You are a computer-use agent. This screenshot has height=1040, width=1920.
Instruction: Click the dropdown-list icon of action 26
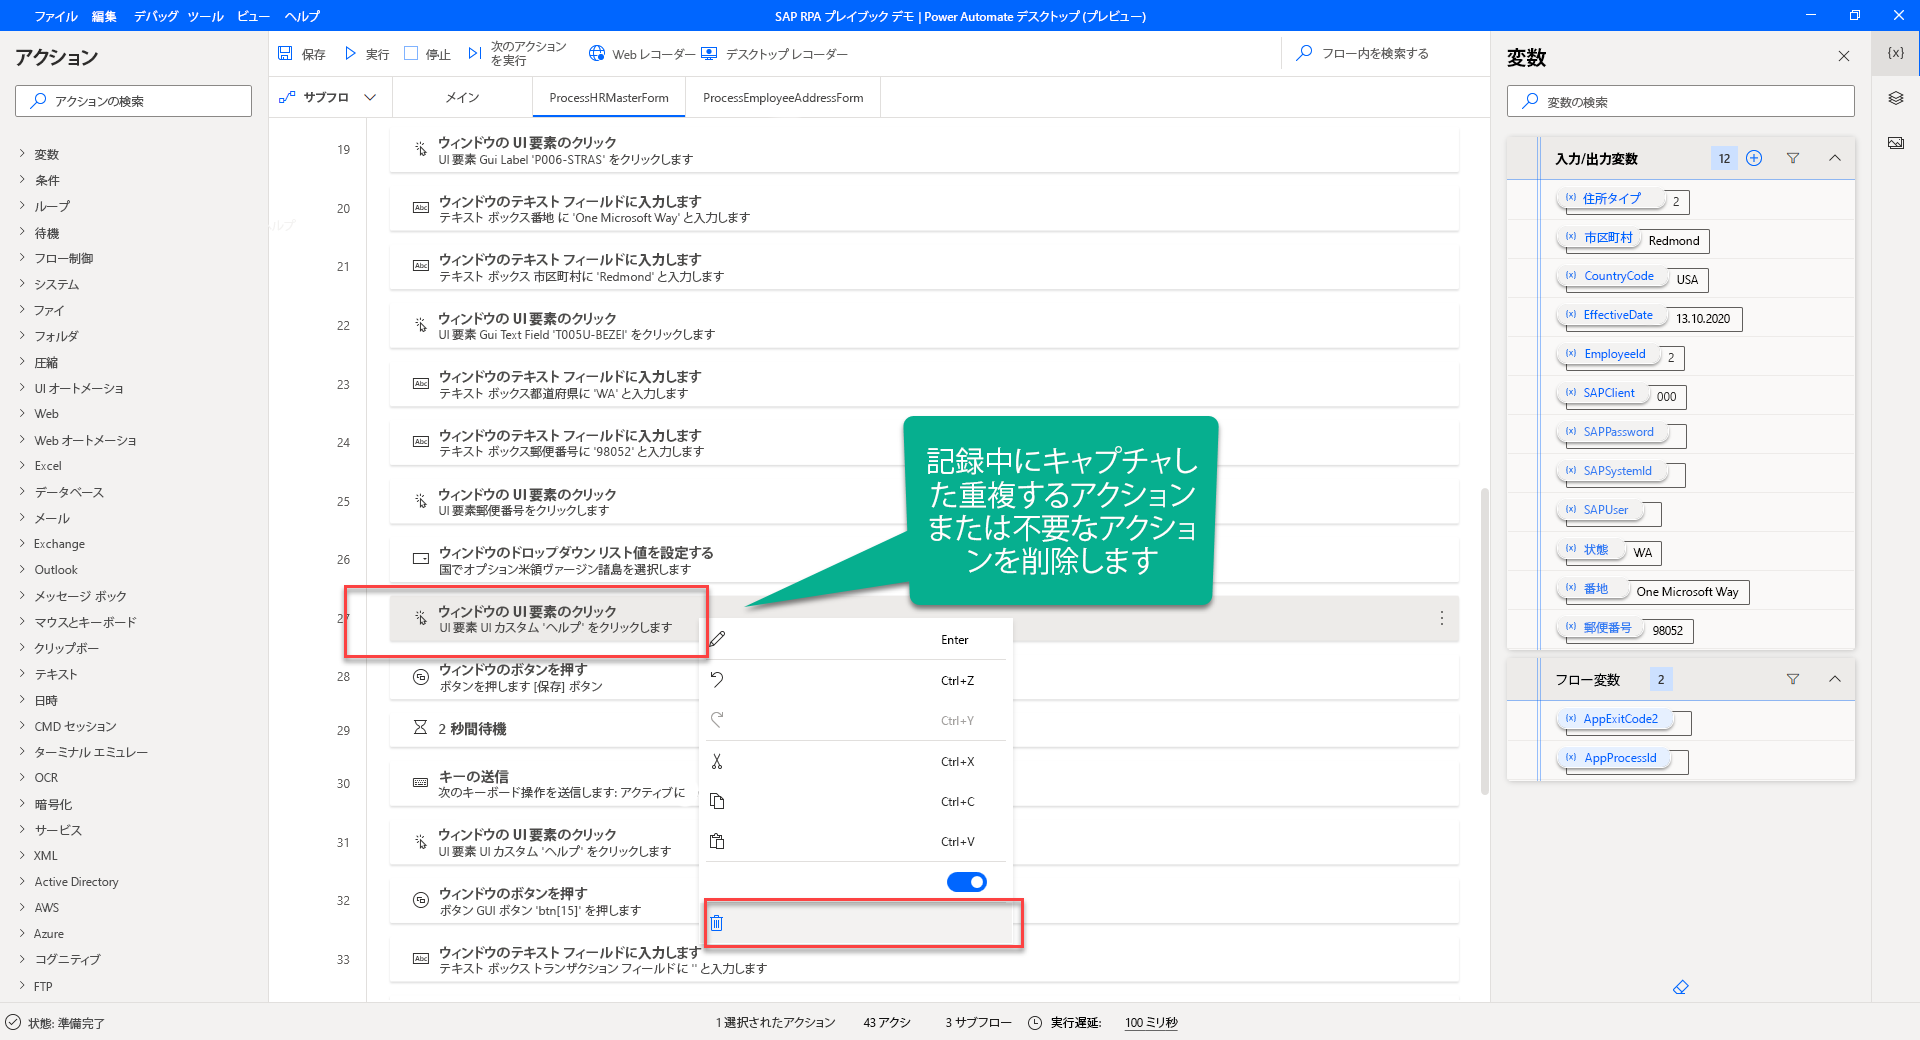421,559
